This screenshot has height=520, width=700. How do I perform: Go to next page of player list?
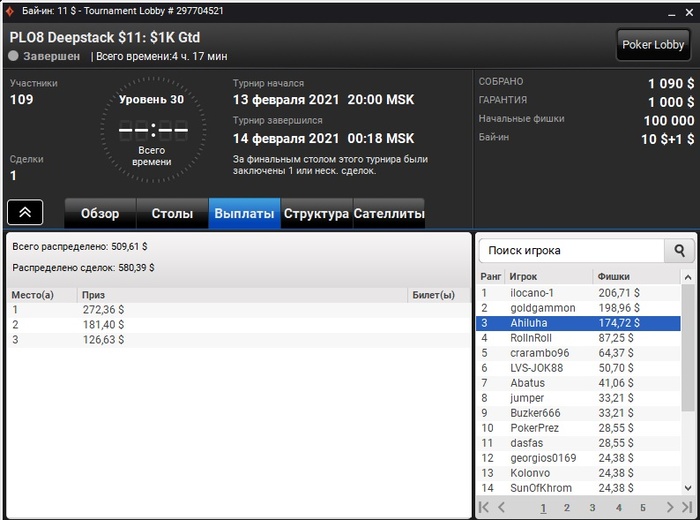click(670, 507)
